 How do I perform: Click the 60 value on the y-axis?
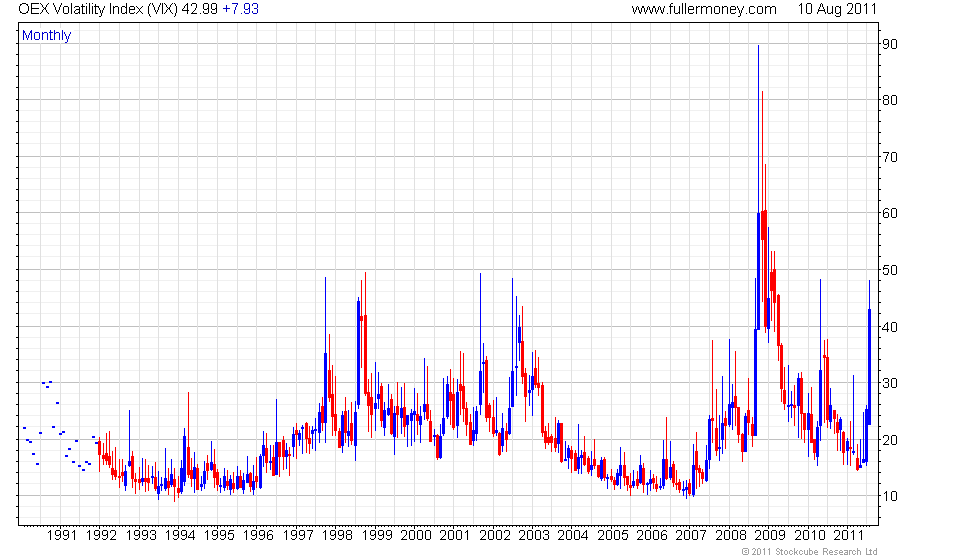pos(890,213)
